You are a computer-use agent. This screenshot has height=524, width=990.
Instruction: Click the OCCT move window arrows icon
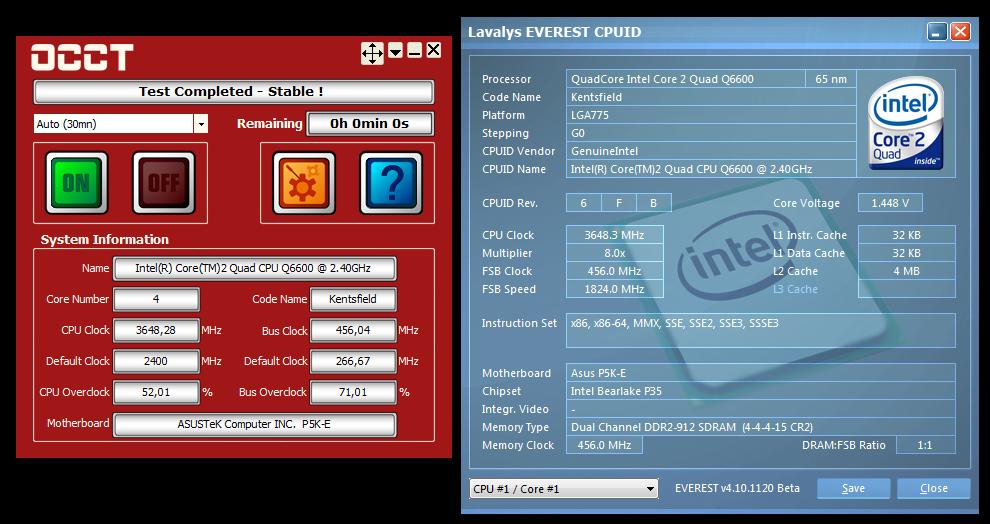point(373,53)
